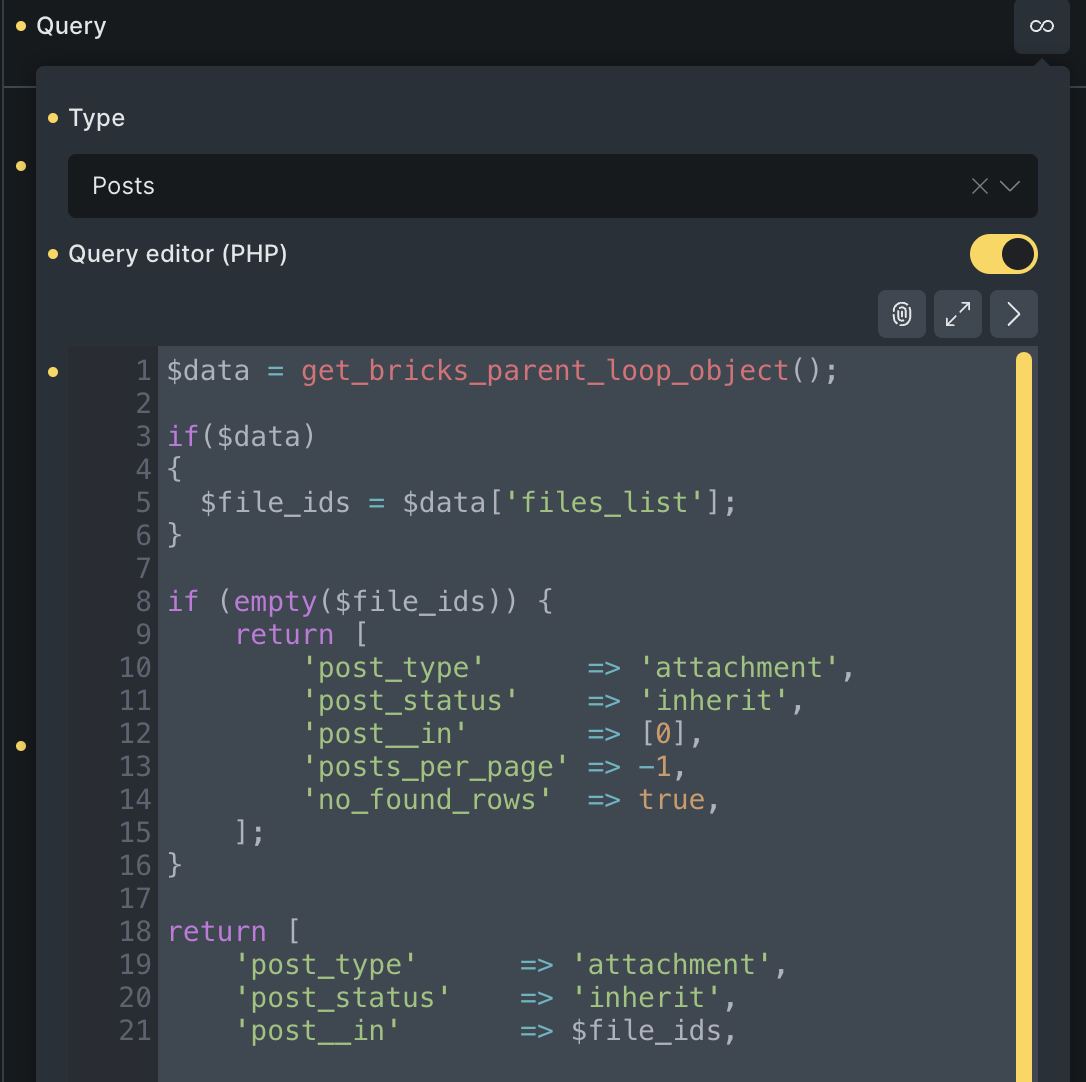Expand the PHP editor to fullscreen
The image size is (1086, 1082).
point(958,315)
